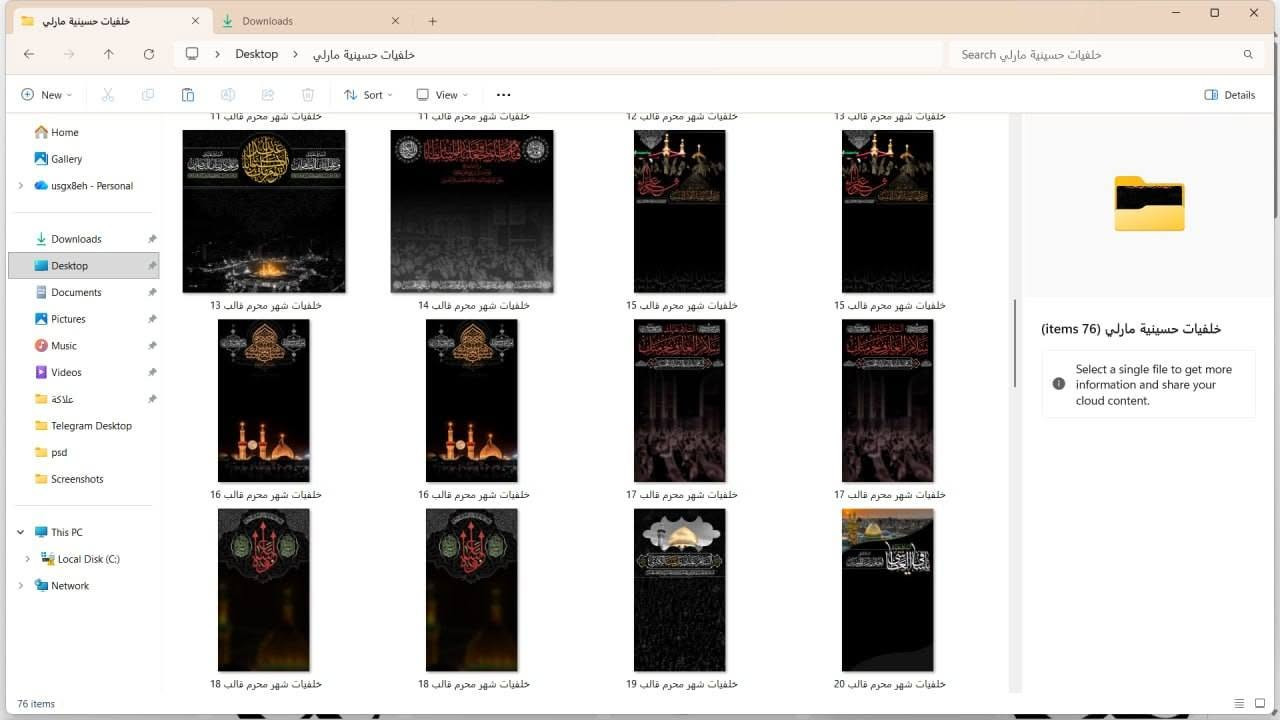This screenshot has width=1280, height=720.
Task: Click the pin icon beside Documents
Action: pos(152,292)
